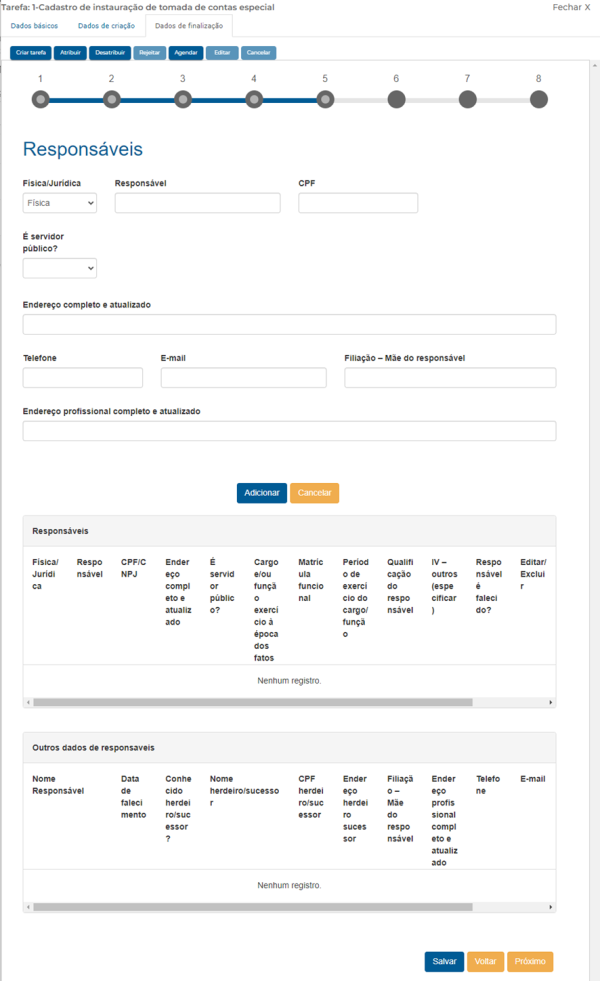Click the Salvar button
This screenshot has height=981, width=600.
(x=444, y=962)
